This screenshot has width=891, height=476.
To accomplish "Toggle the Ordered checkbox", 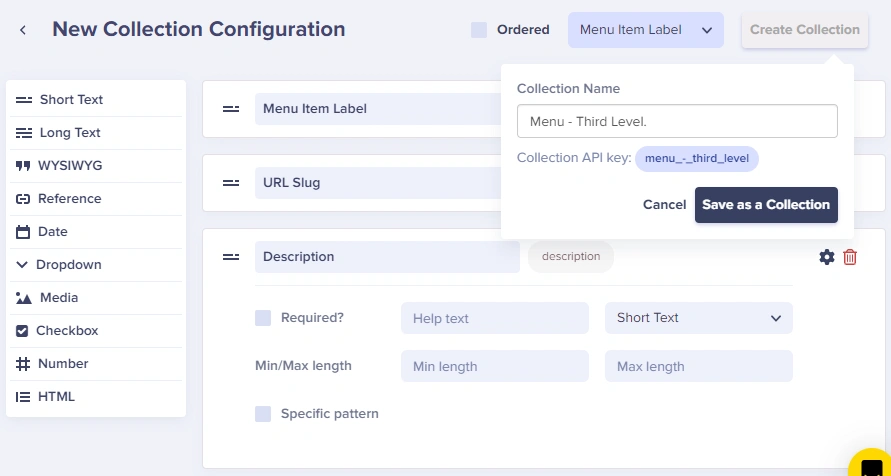I will point(479,30).
